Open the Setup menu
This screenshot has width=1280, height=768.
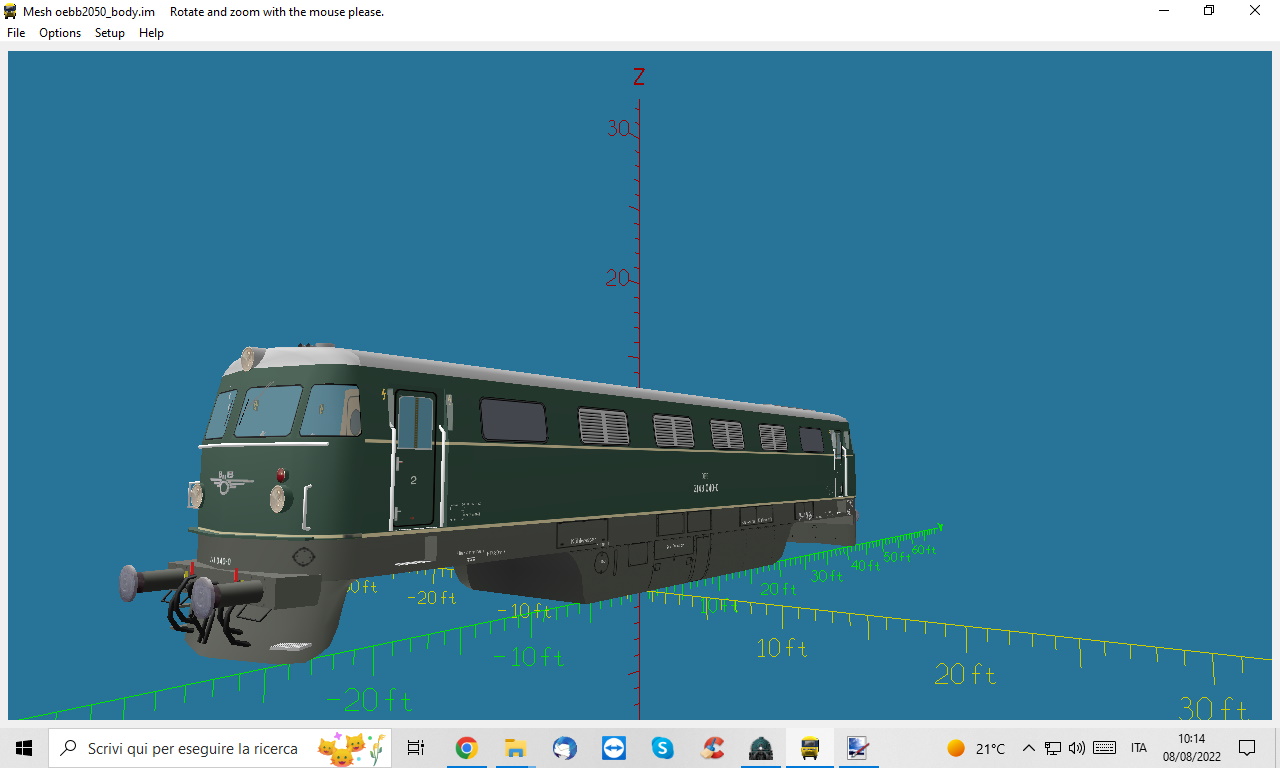point(110,33)
